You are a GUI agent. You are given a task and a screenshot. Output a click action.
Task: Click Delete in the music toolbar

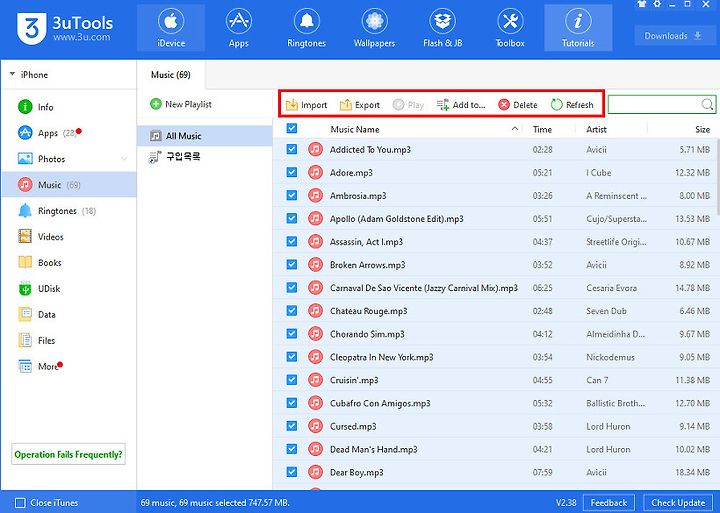coord(518,105)
